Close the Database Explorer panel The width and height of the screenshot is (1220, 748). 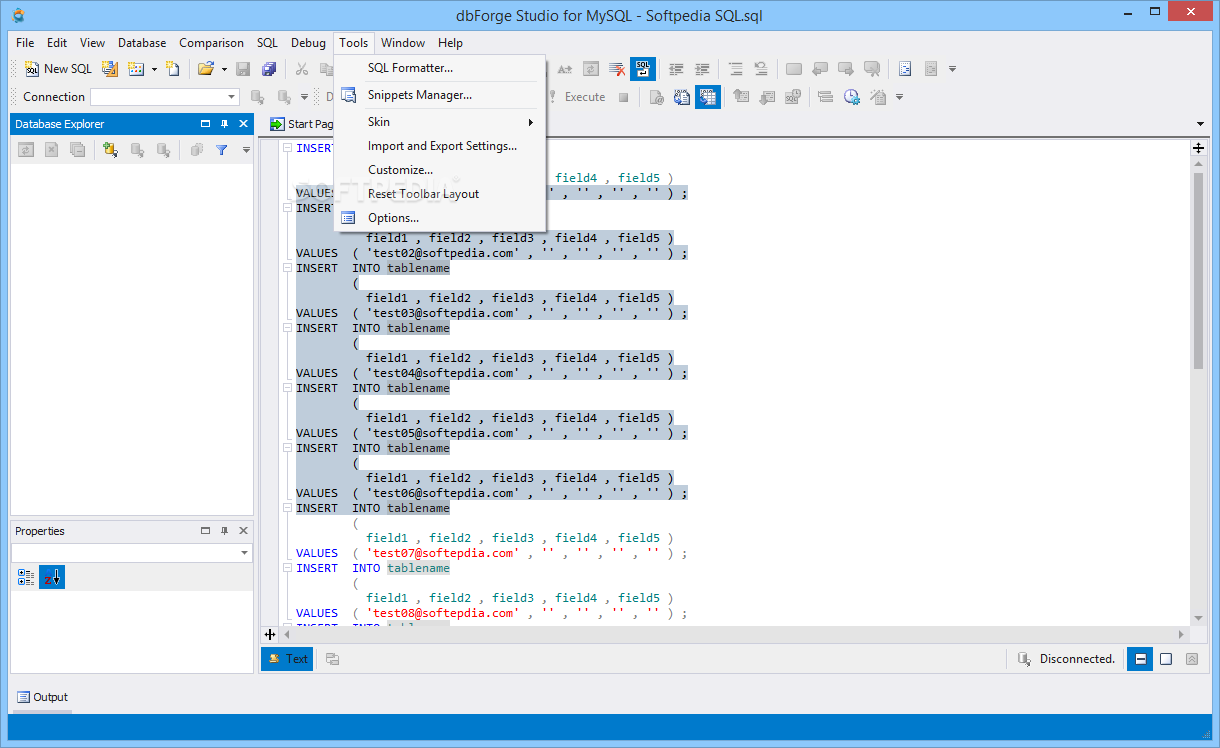click(243, 124)
